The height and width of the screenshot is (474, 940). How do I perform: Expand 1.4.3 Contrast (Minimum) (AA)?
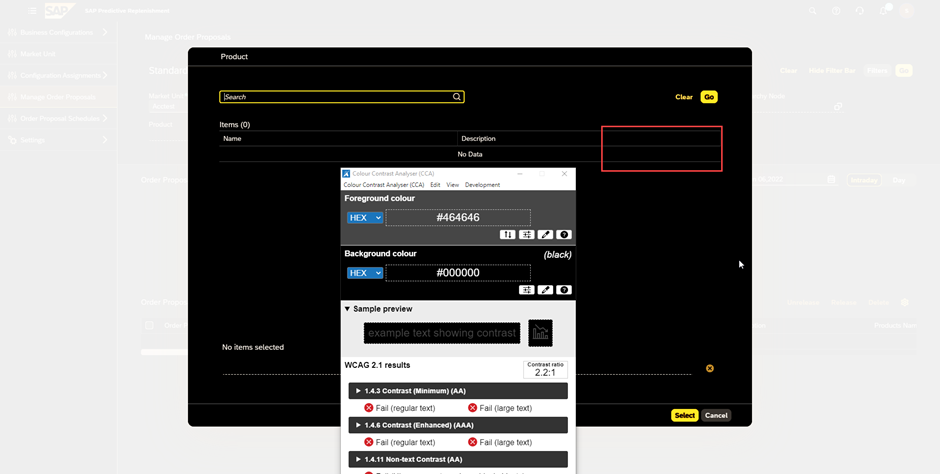(458, 391)
